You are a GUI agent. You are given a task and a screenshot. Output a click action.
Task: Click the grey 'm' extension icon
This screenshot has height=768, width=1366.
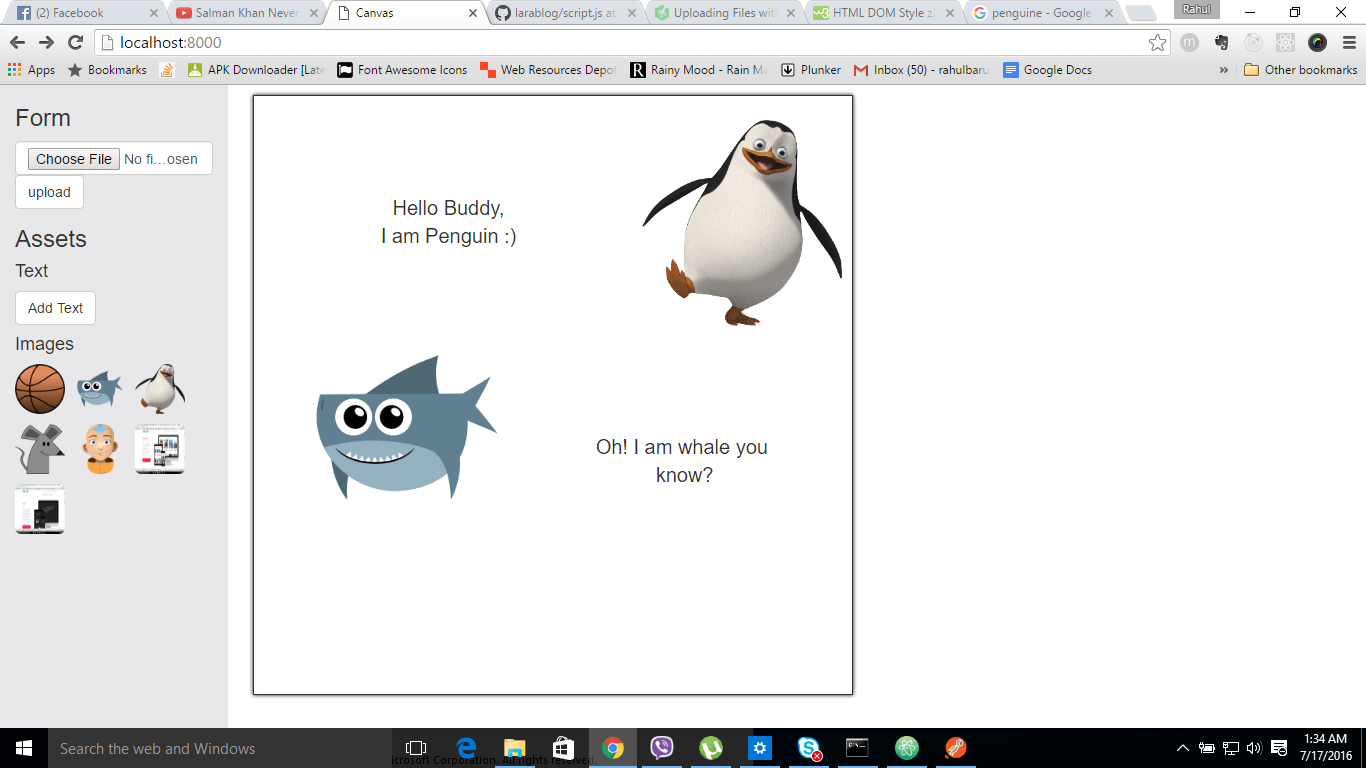pyautogui.click(x=1189, y=43)
